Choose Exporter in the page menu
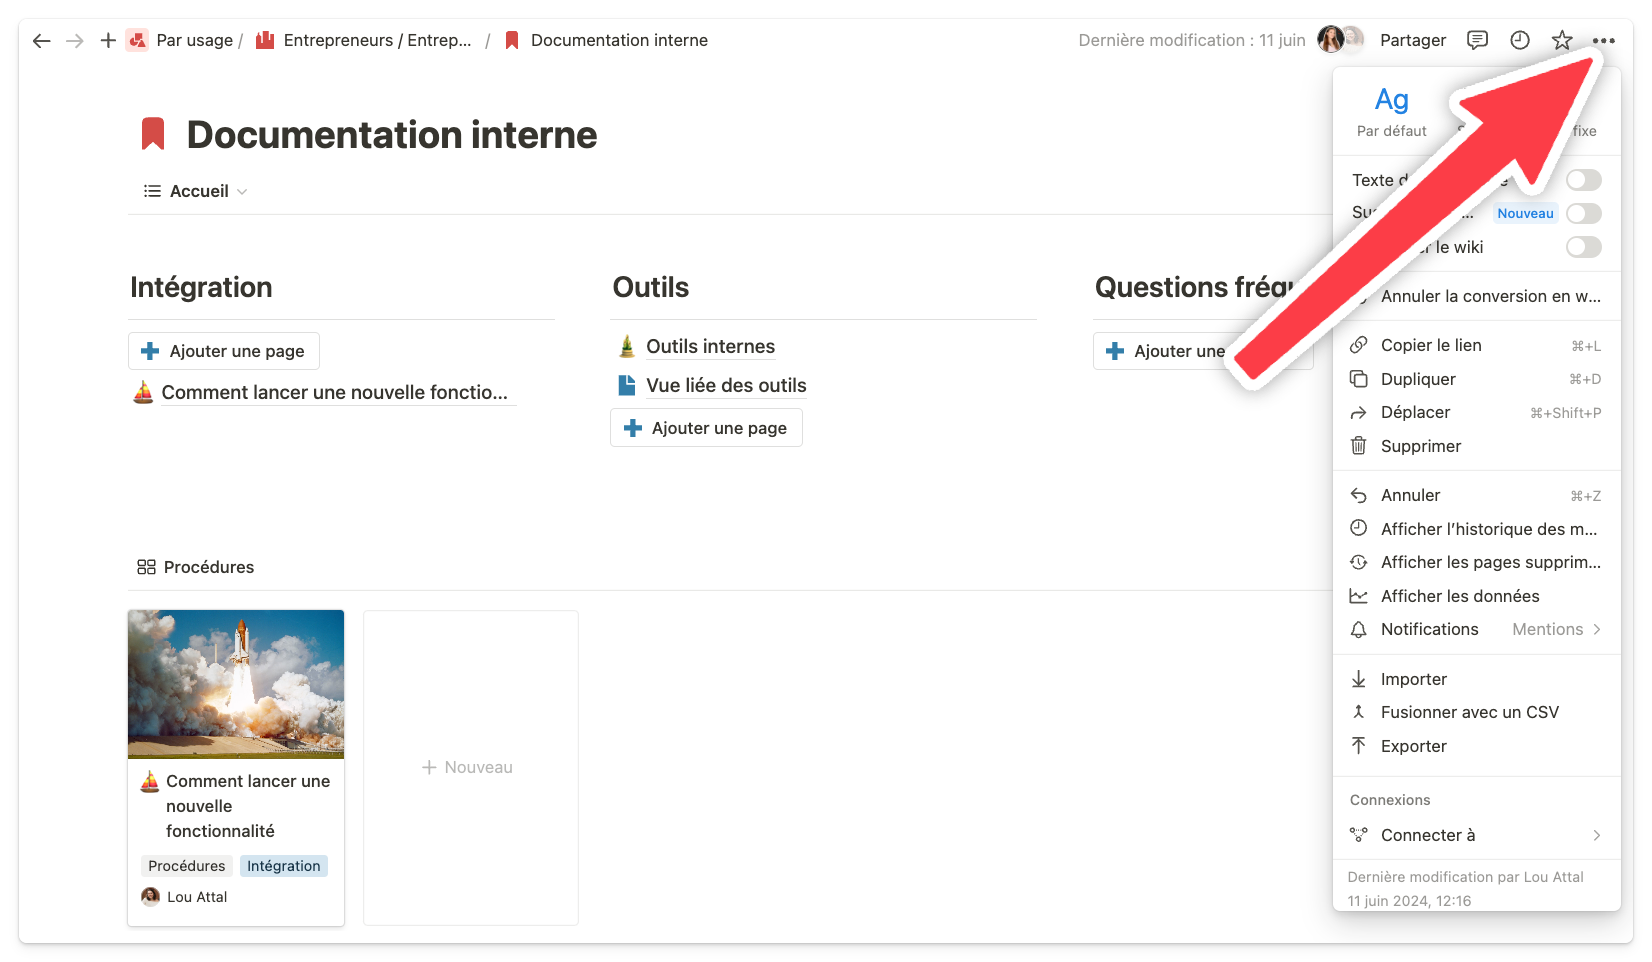1652x962 pixels. 1413,746
